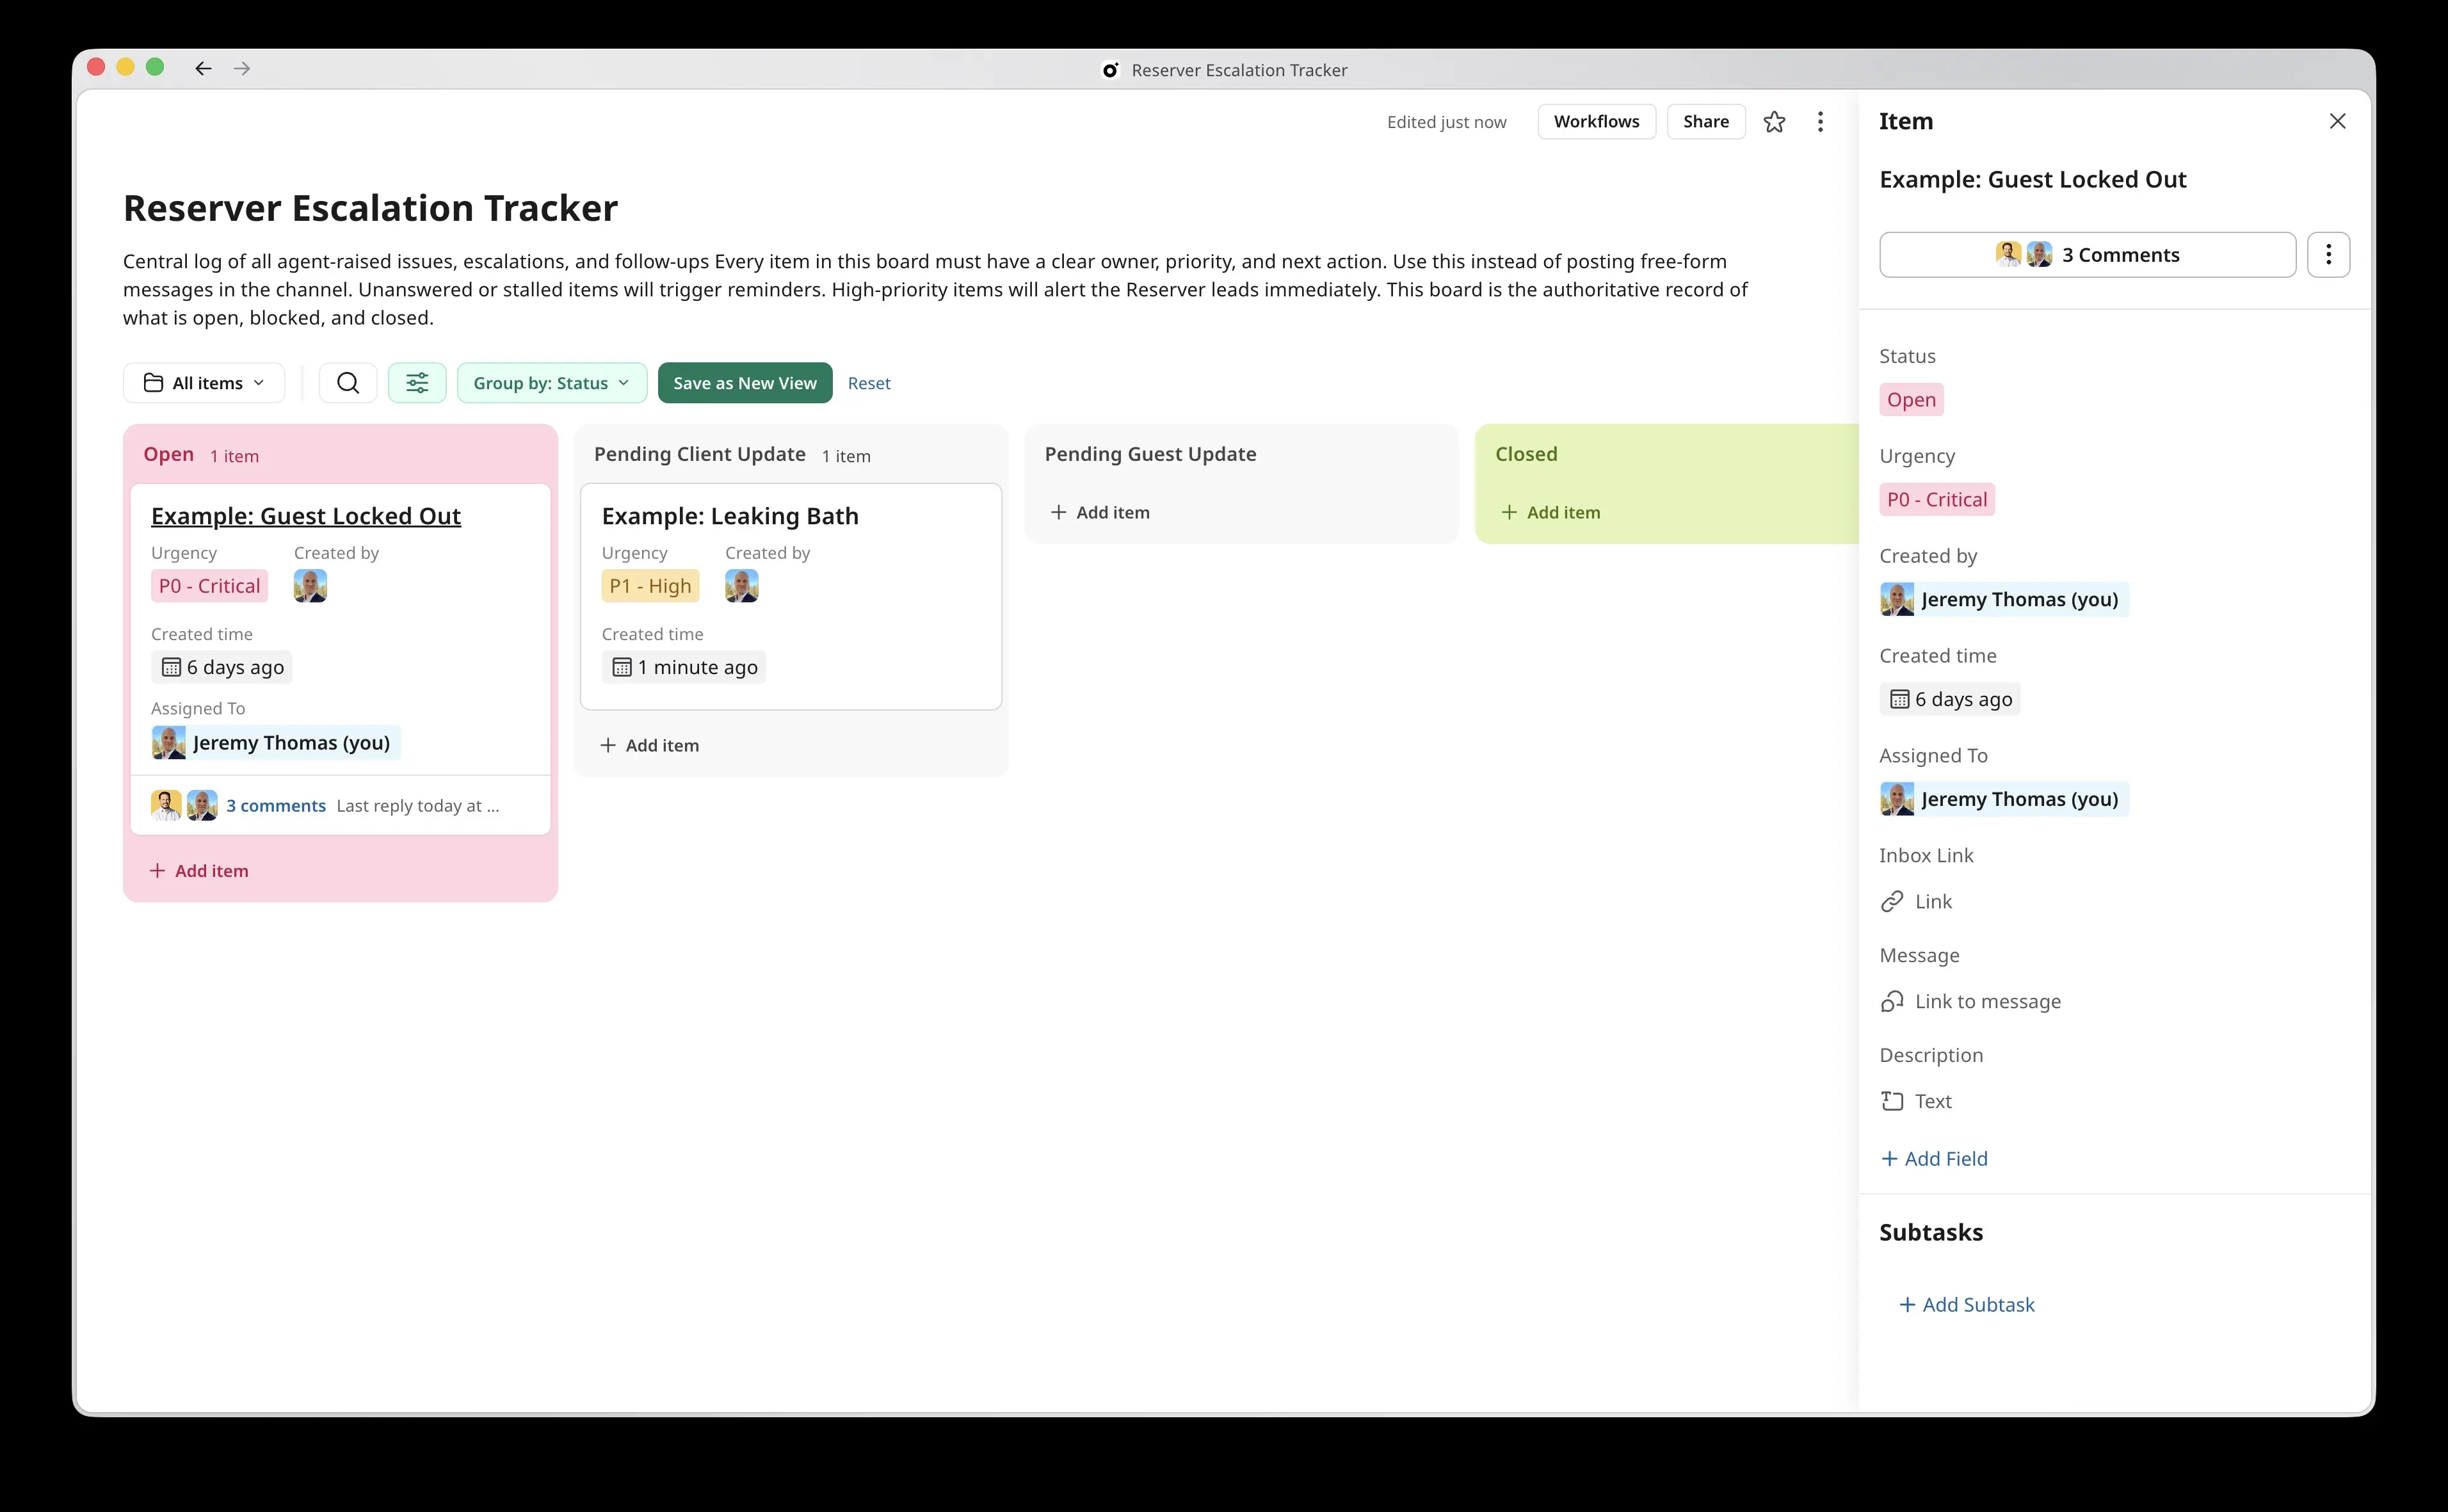Expand the All items view dropdown

coord(204,383)
